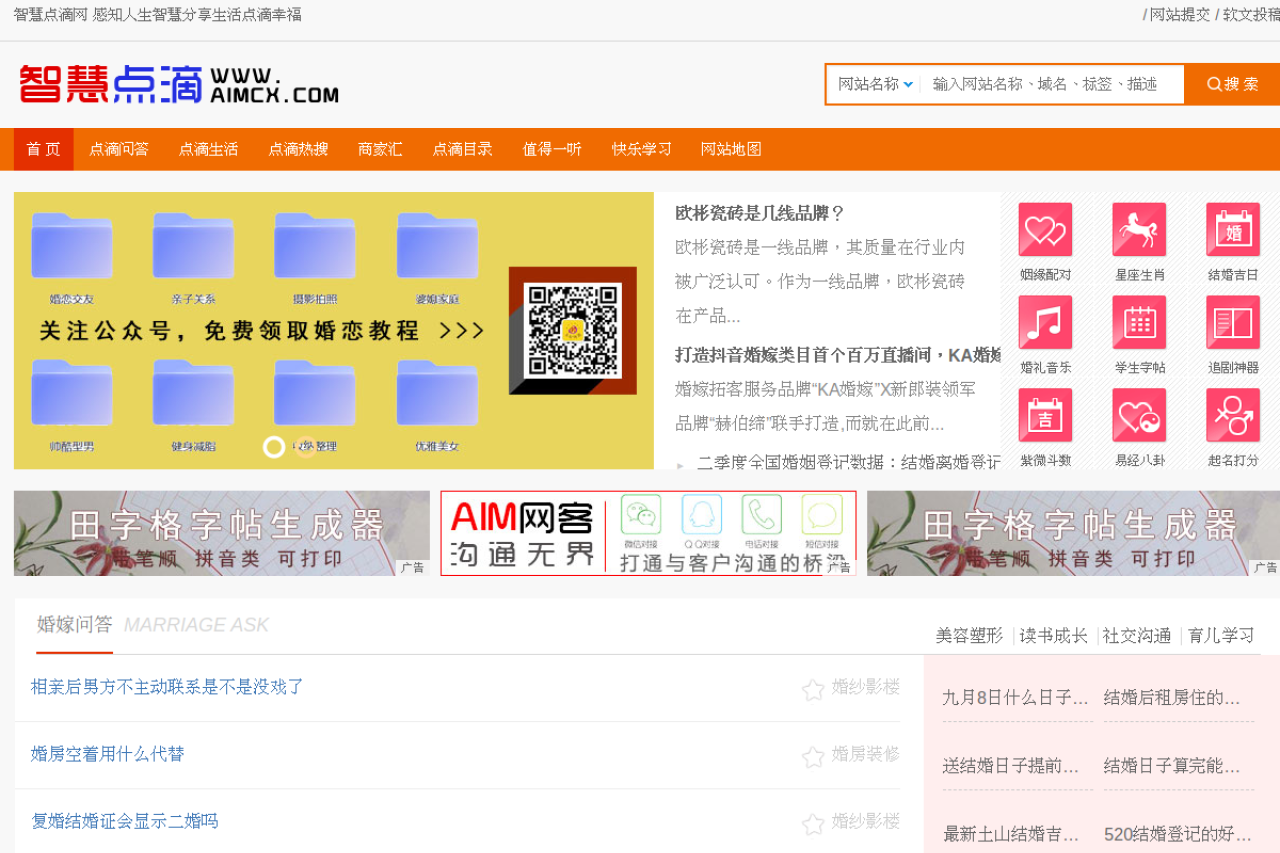The height and width of the screenshot is (853, 1280).
Task: Click the star icon beside 婚房装修
Action: 813,756
